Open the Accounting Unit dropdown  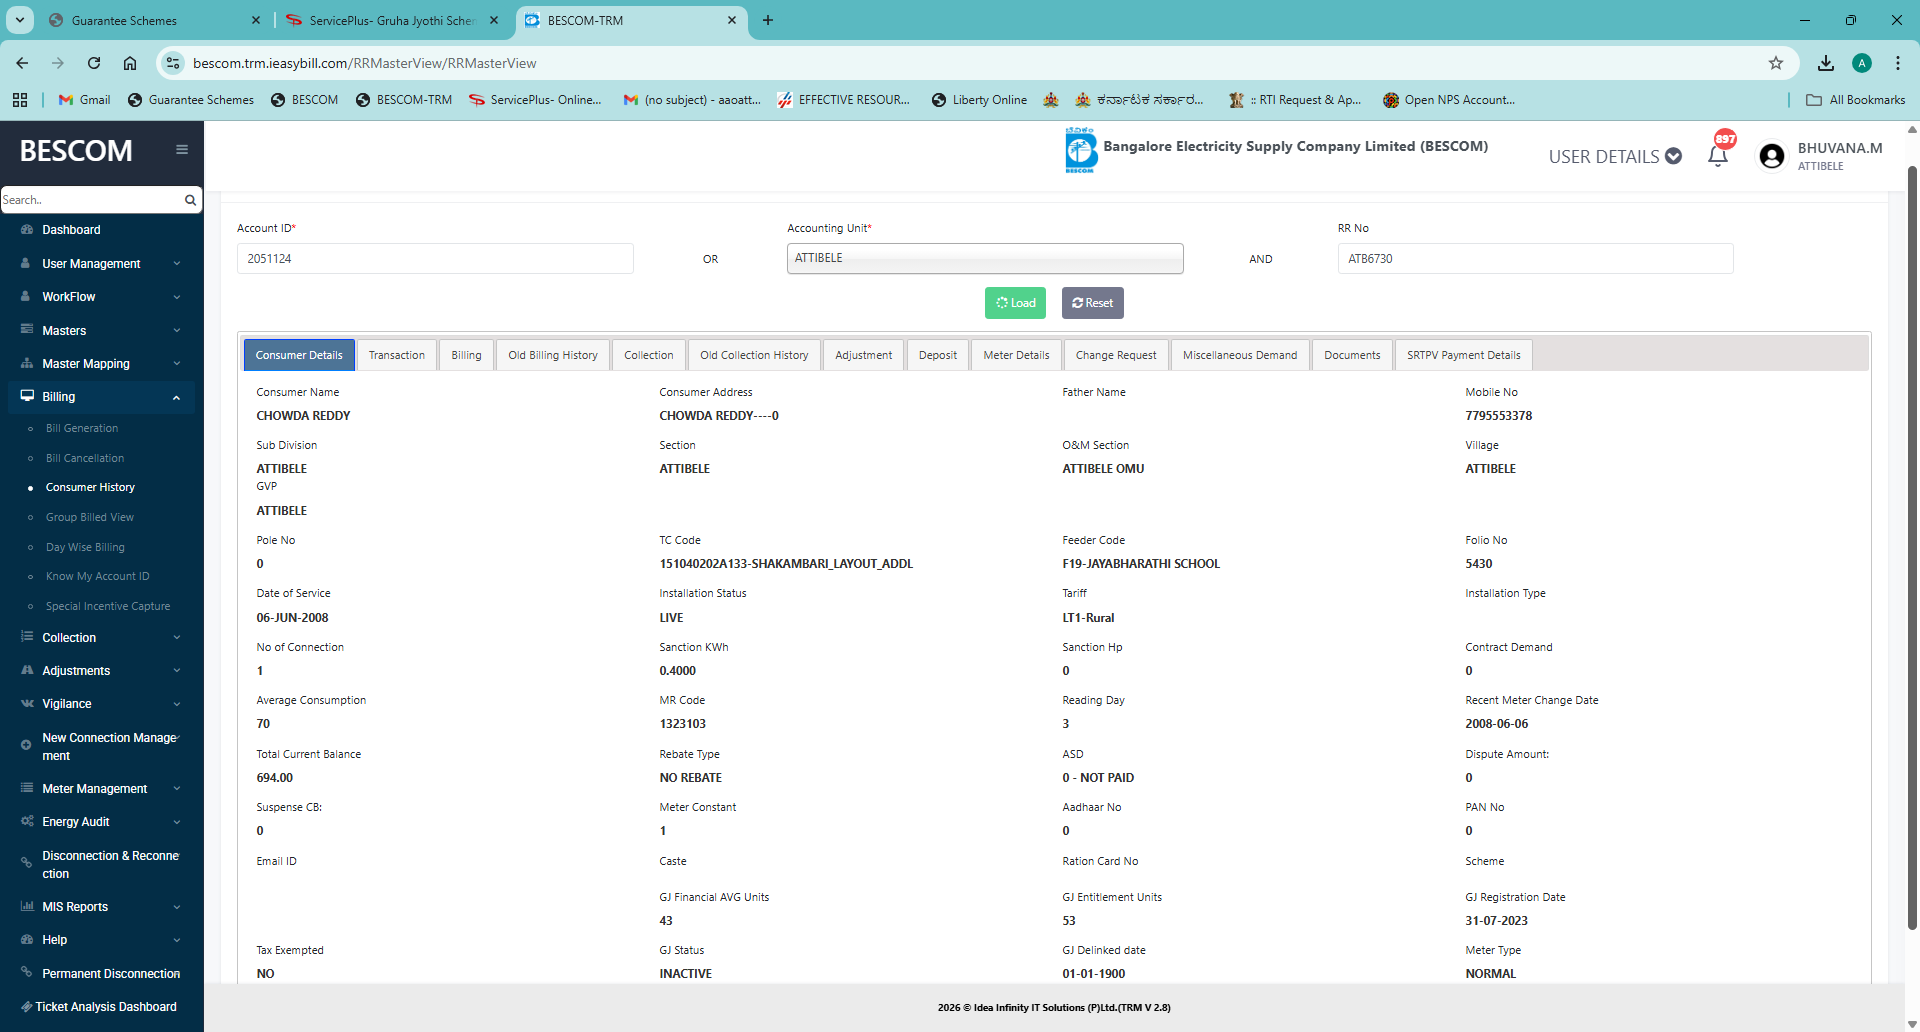(x=985, y=258)
